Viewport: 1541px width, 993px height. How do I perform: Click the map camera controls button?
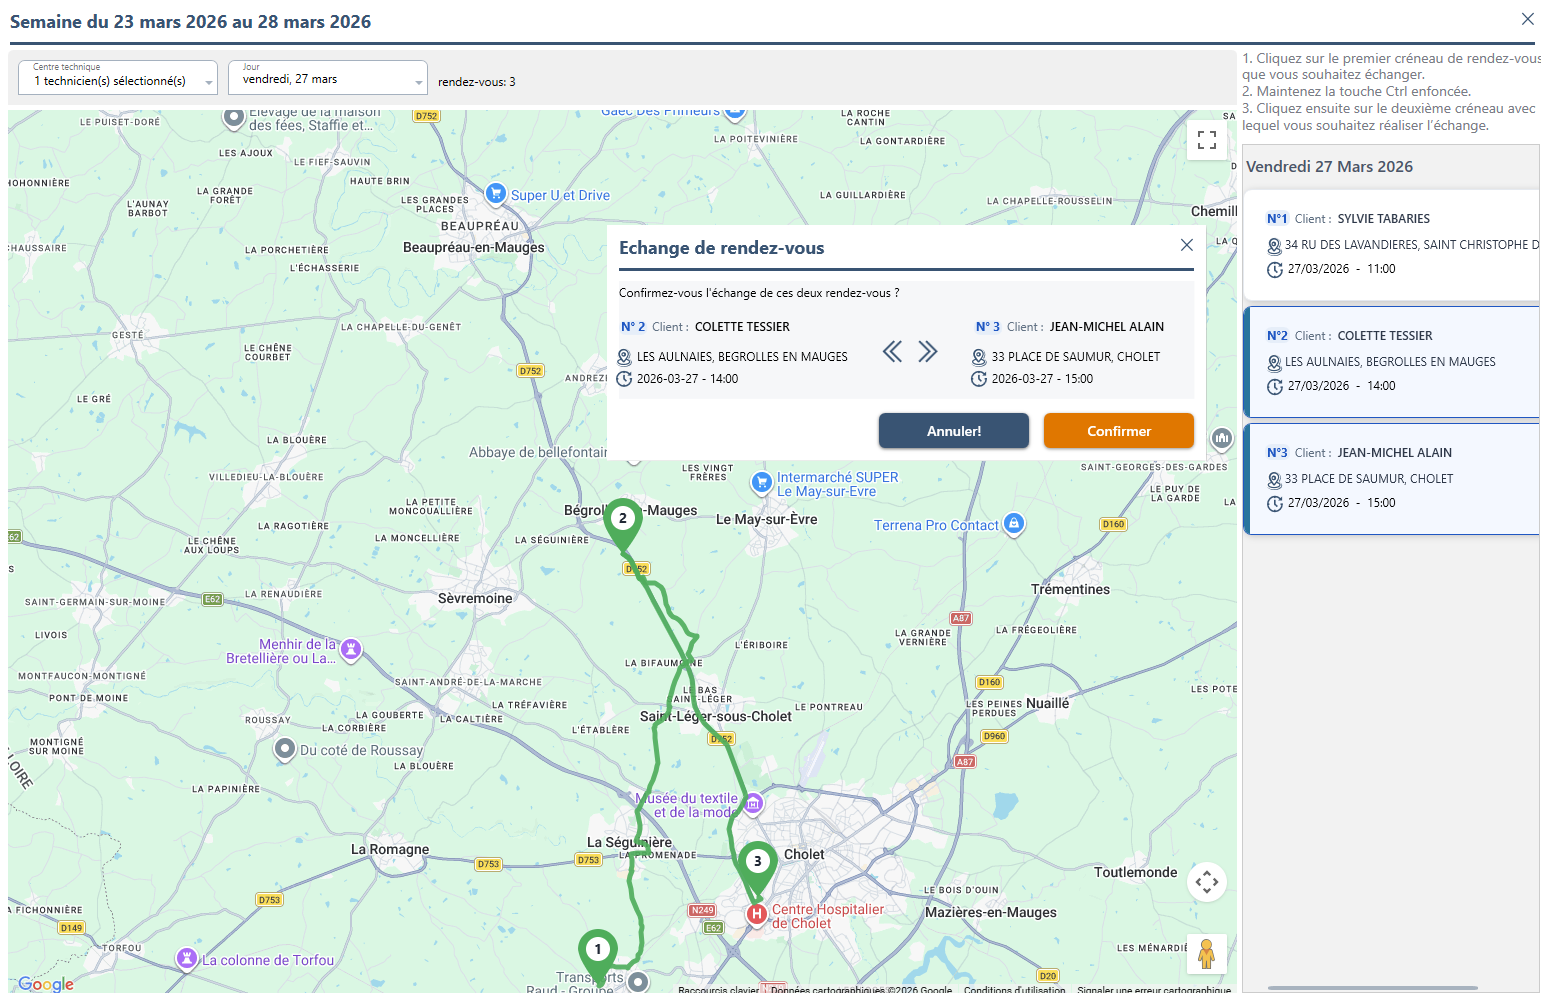coord(1207,882)
